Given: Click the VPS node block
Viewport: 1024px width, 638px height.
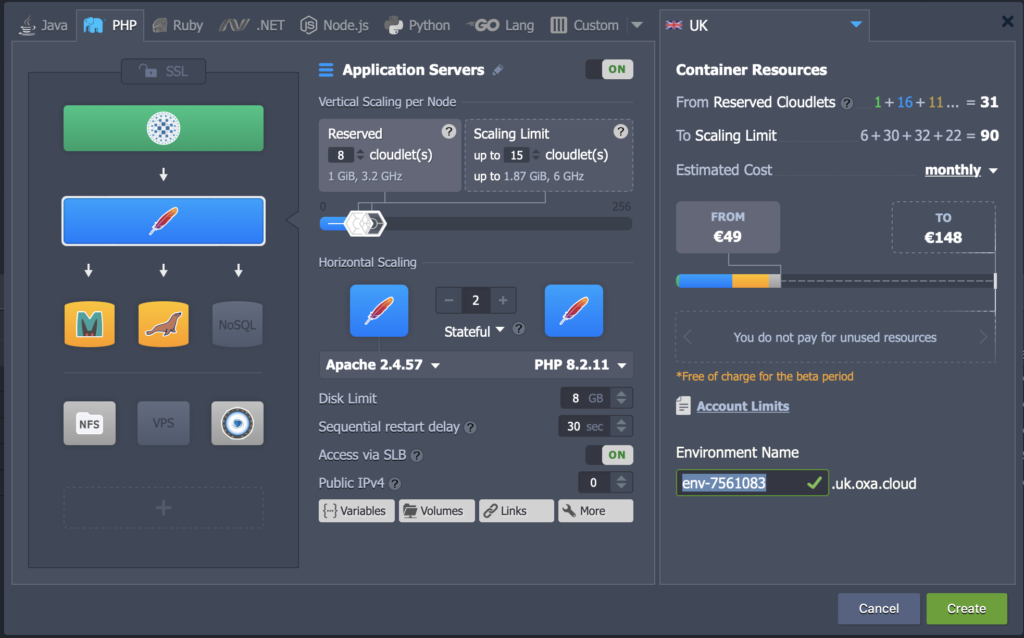Looking at the screenshot, I should [x=163, y=423].
